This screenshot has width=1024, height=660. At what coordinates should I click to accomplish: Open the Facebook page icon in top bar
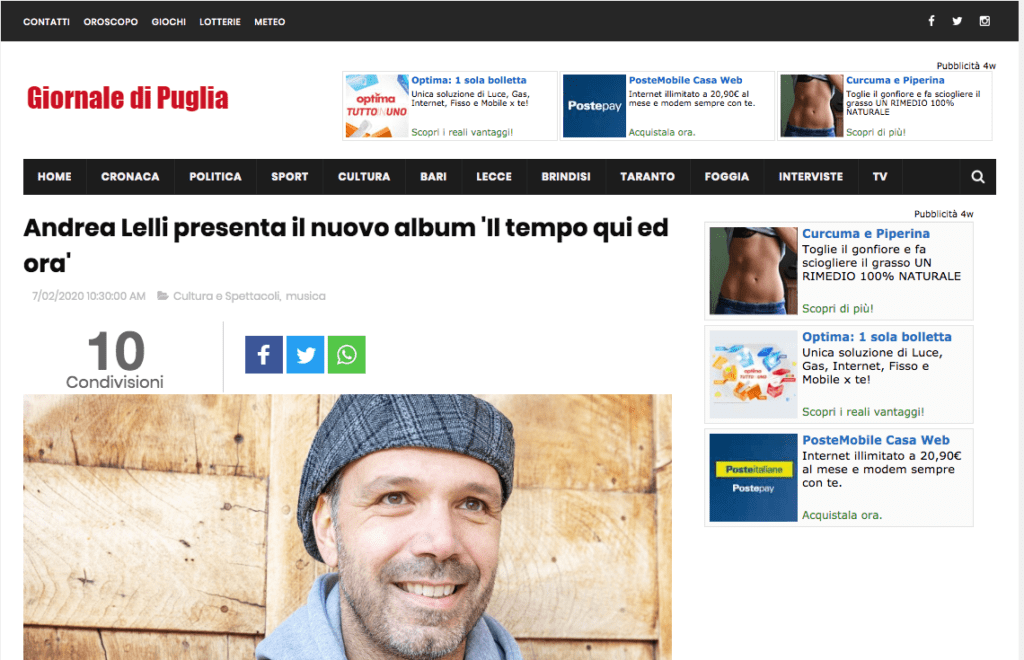tap(931, 21)
